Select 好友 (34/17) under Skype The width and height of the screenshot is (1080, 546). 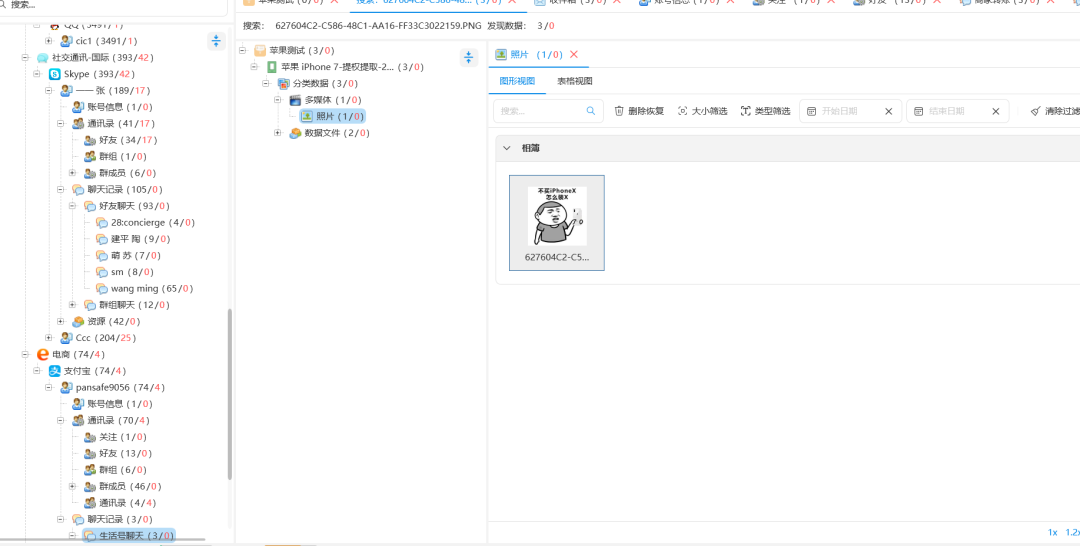[121, 140]
